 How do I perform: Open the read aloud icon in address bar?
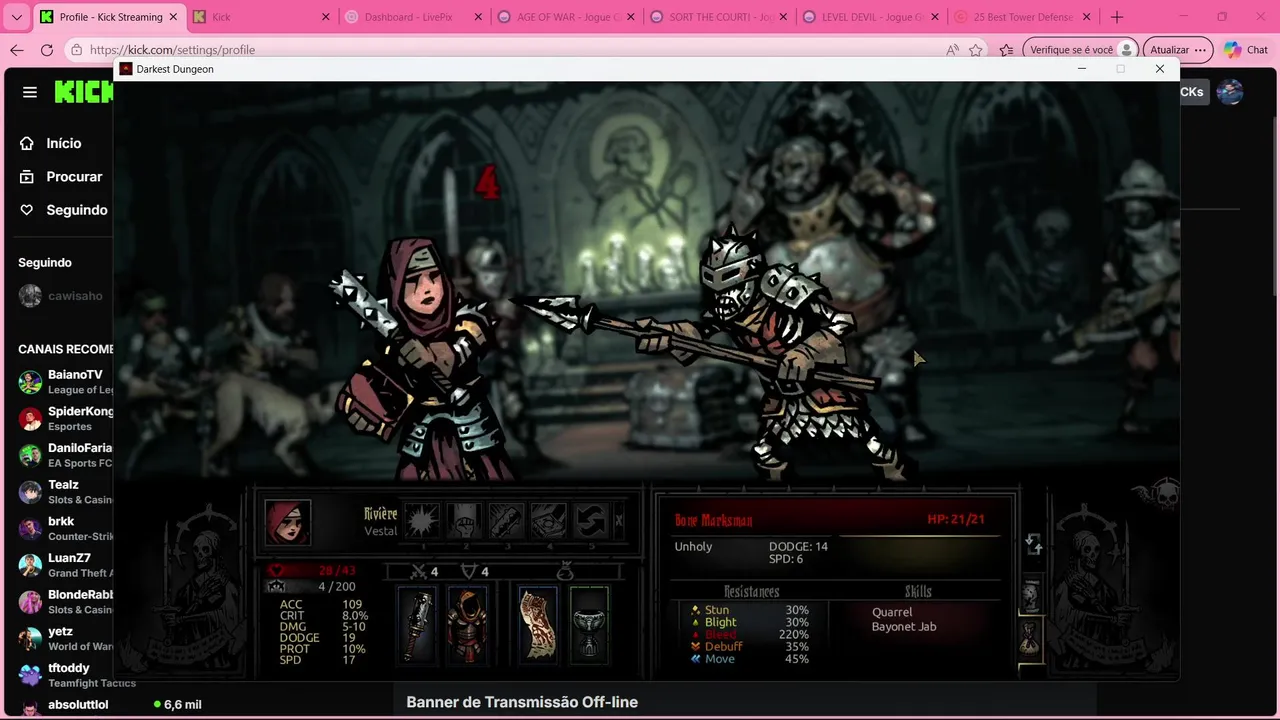[952, 50]
